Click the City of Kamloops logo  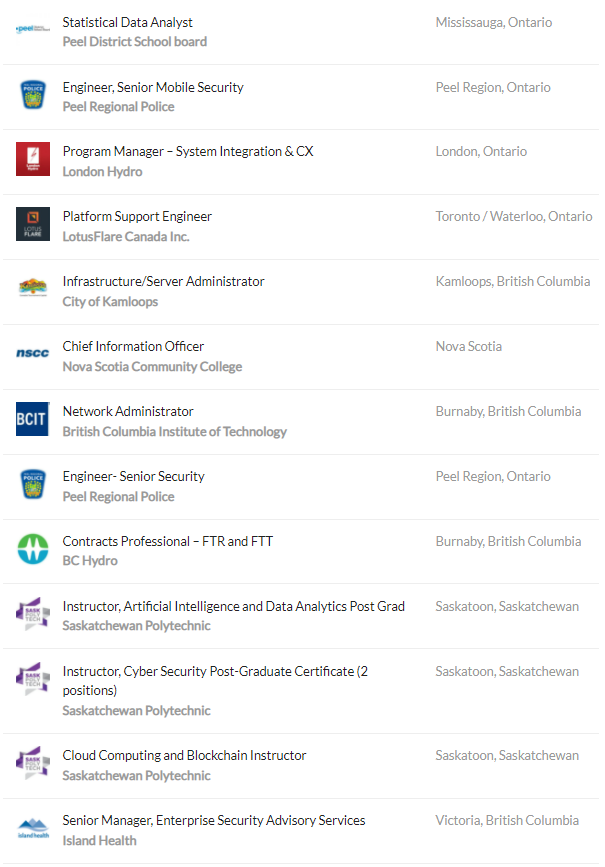pos(33,290)
